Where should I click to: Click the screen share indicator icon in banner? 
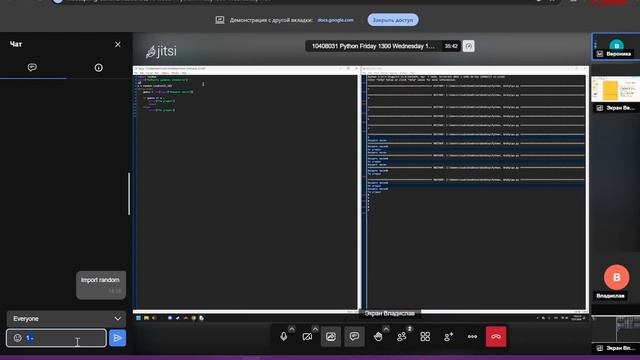pos(220,20)
